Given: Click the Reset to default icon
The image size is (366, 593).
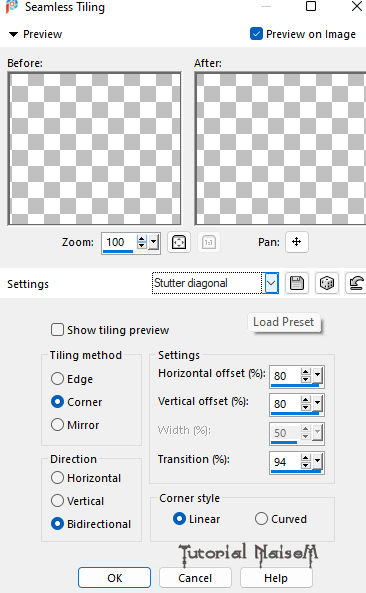Looking at the screenshot, I should 356,283.
